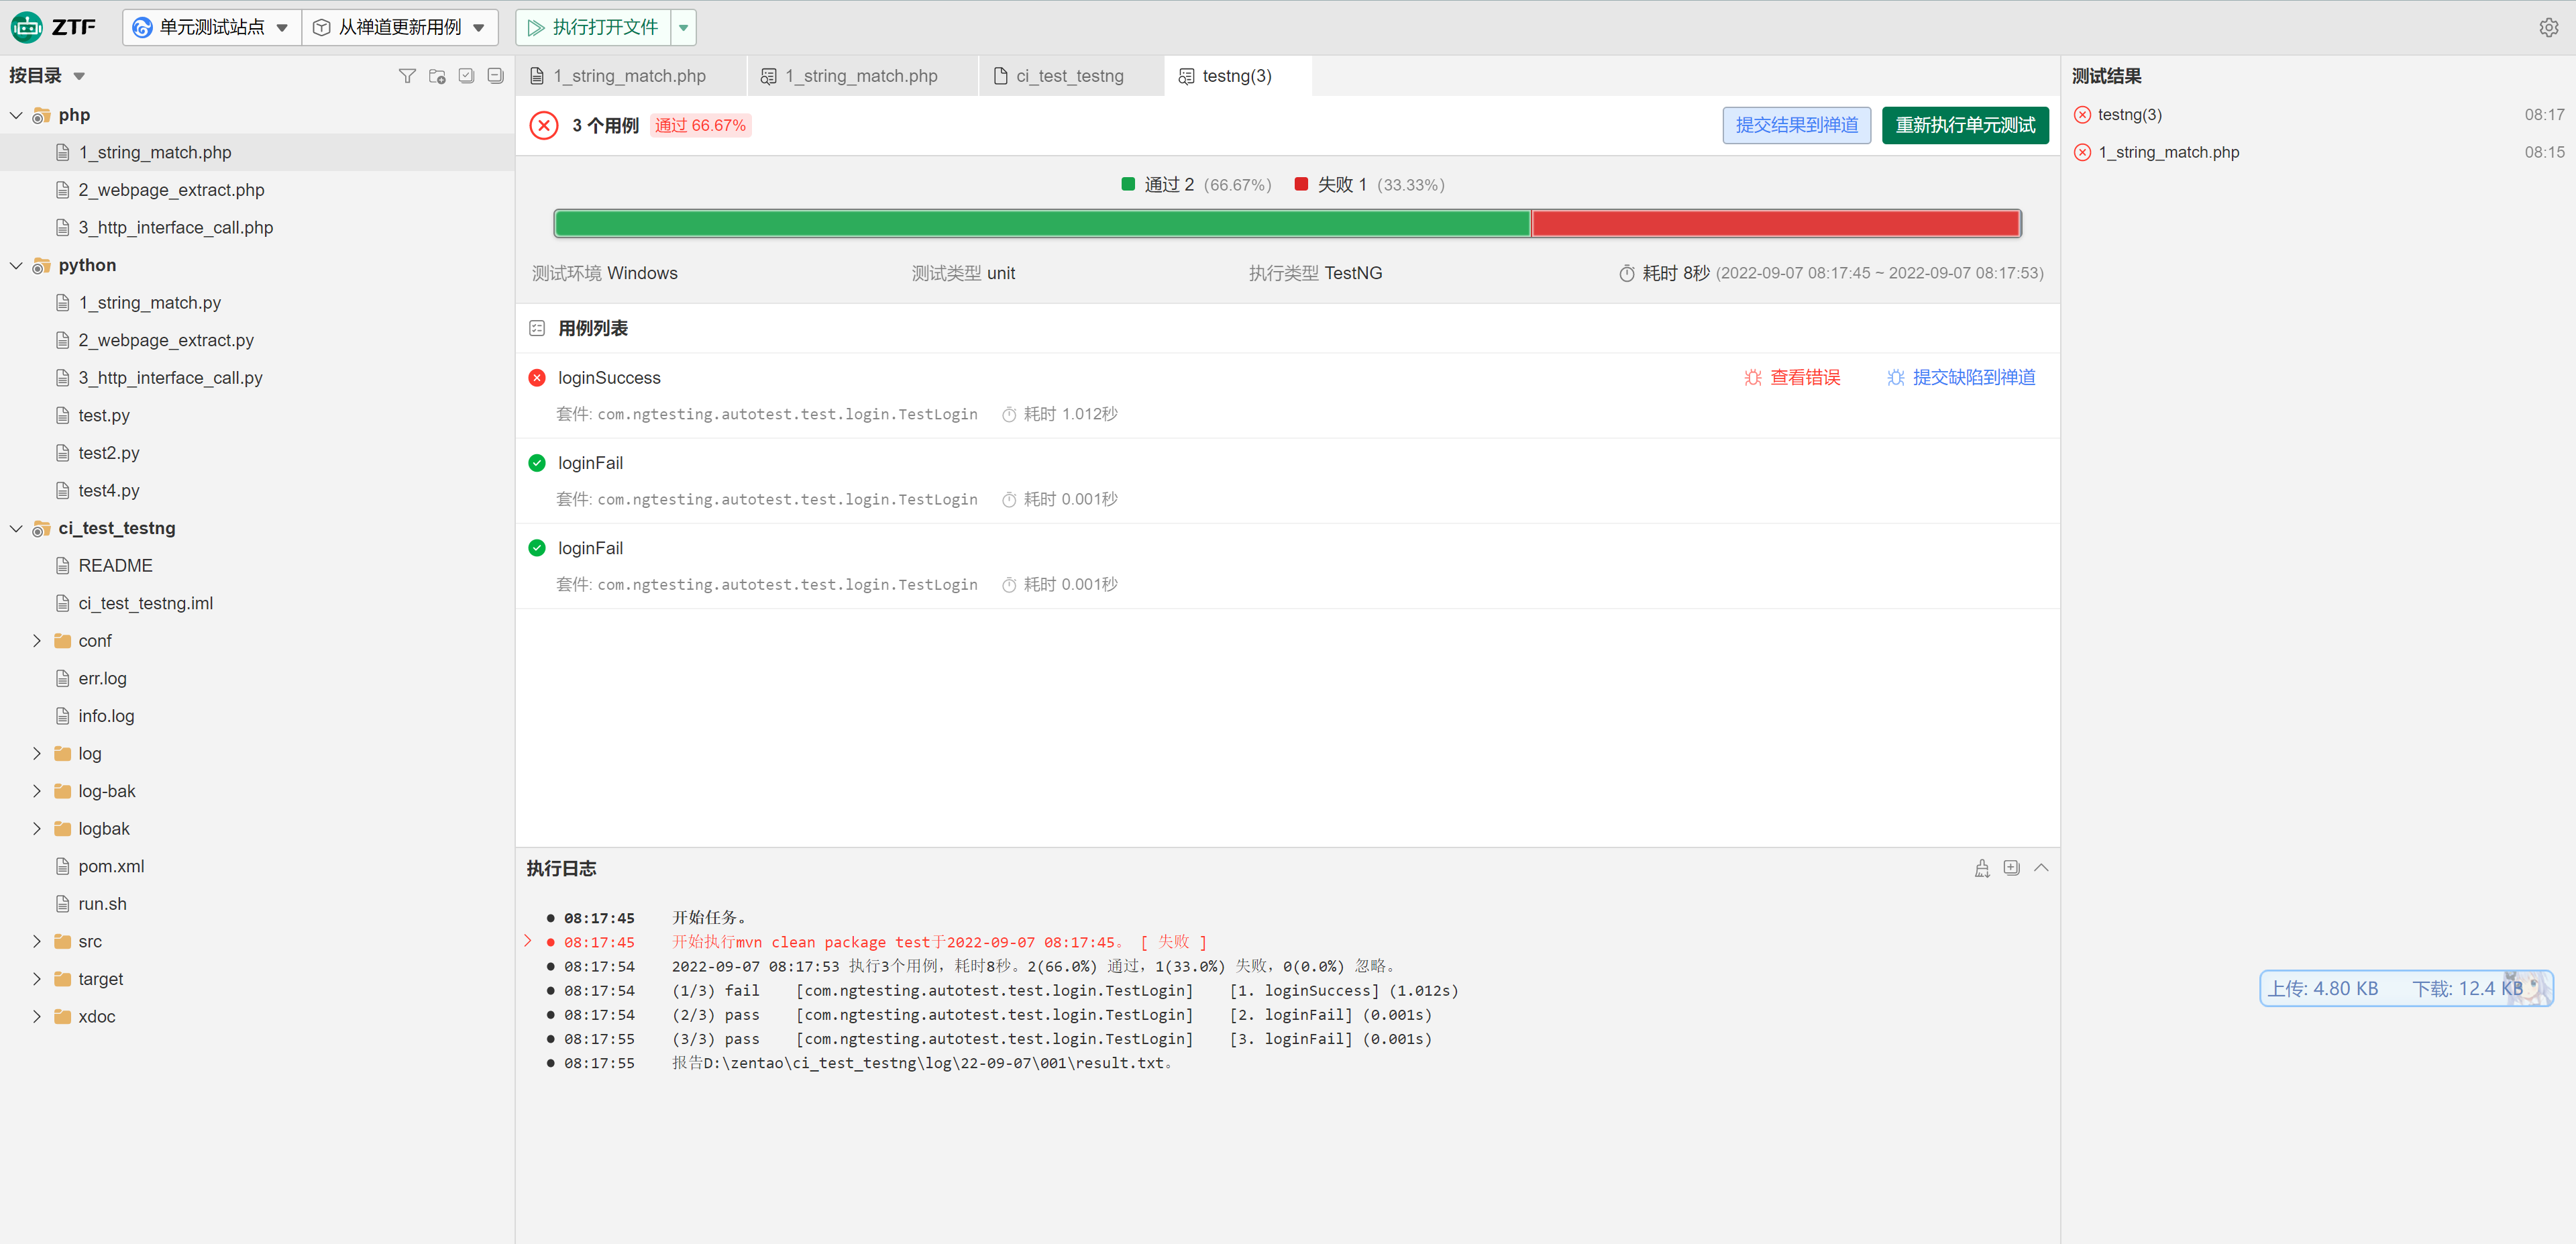Switch to the ci_test_testng tab
Viewport: 2576px width, 1244px height.
pyautogui.click(x=1069, y=76)
